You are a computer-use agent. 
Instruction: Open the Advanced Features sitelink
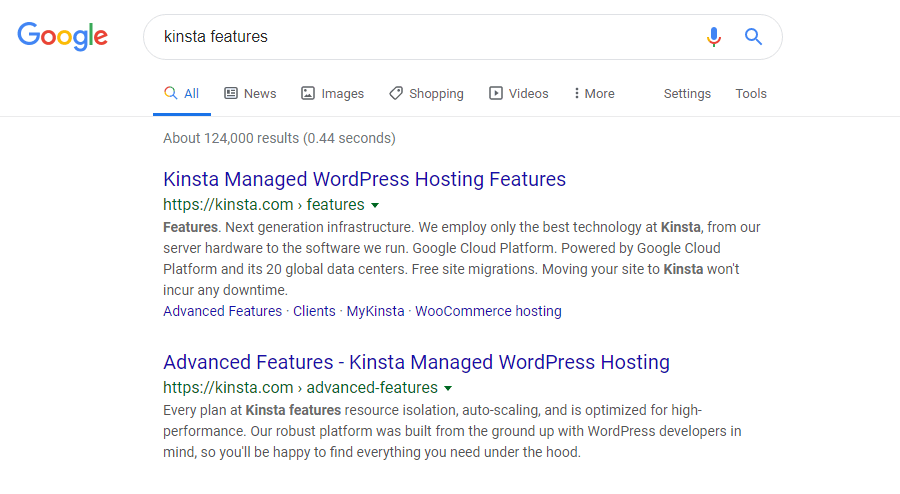click(x=222, y=311)
